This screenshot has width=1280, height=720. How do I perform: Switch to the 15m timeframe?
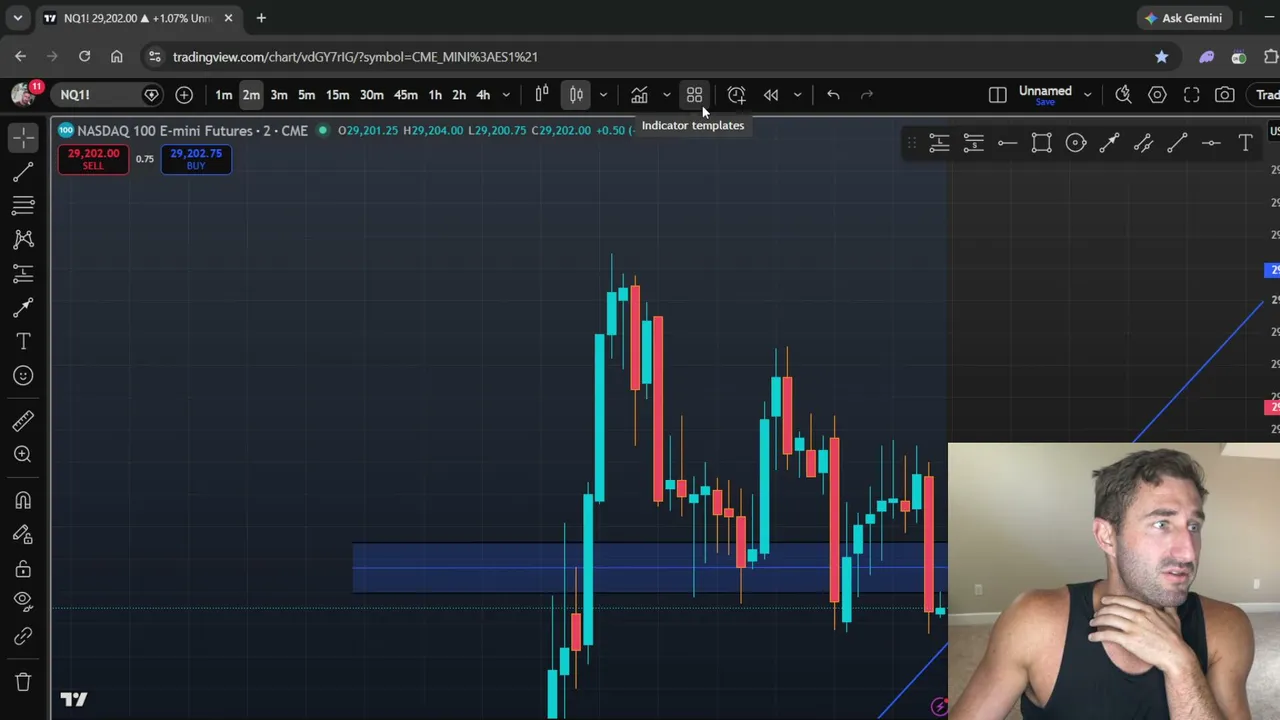[x=337, y=95]
